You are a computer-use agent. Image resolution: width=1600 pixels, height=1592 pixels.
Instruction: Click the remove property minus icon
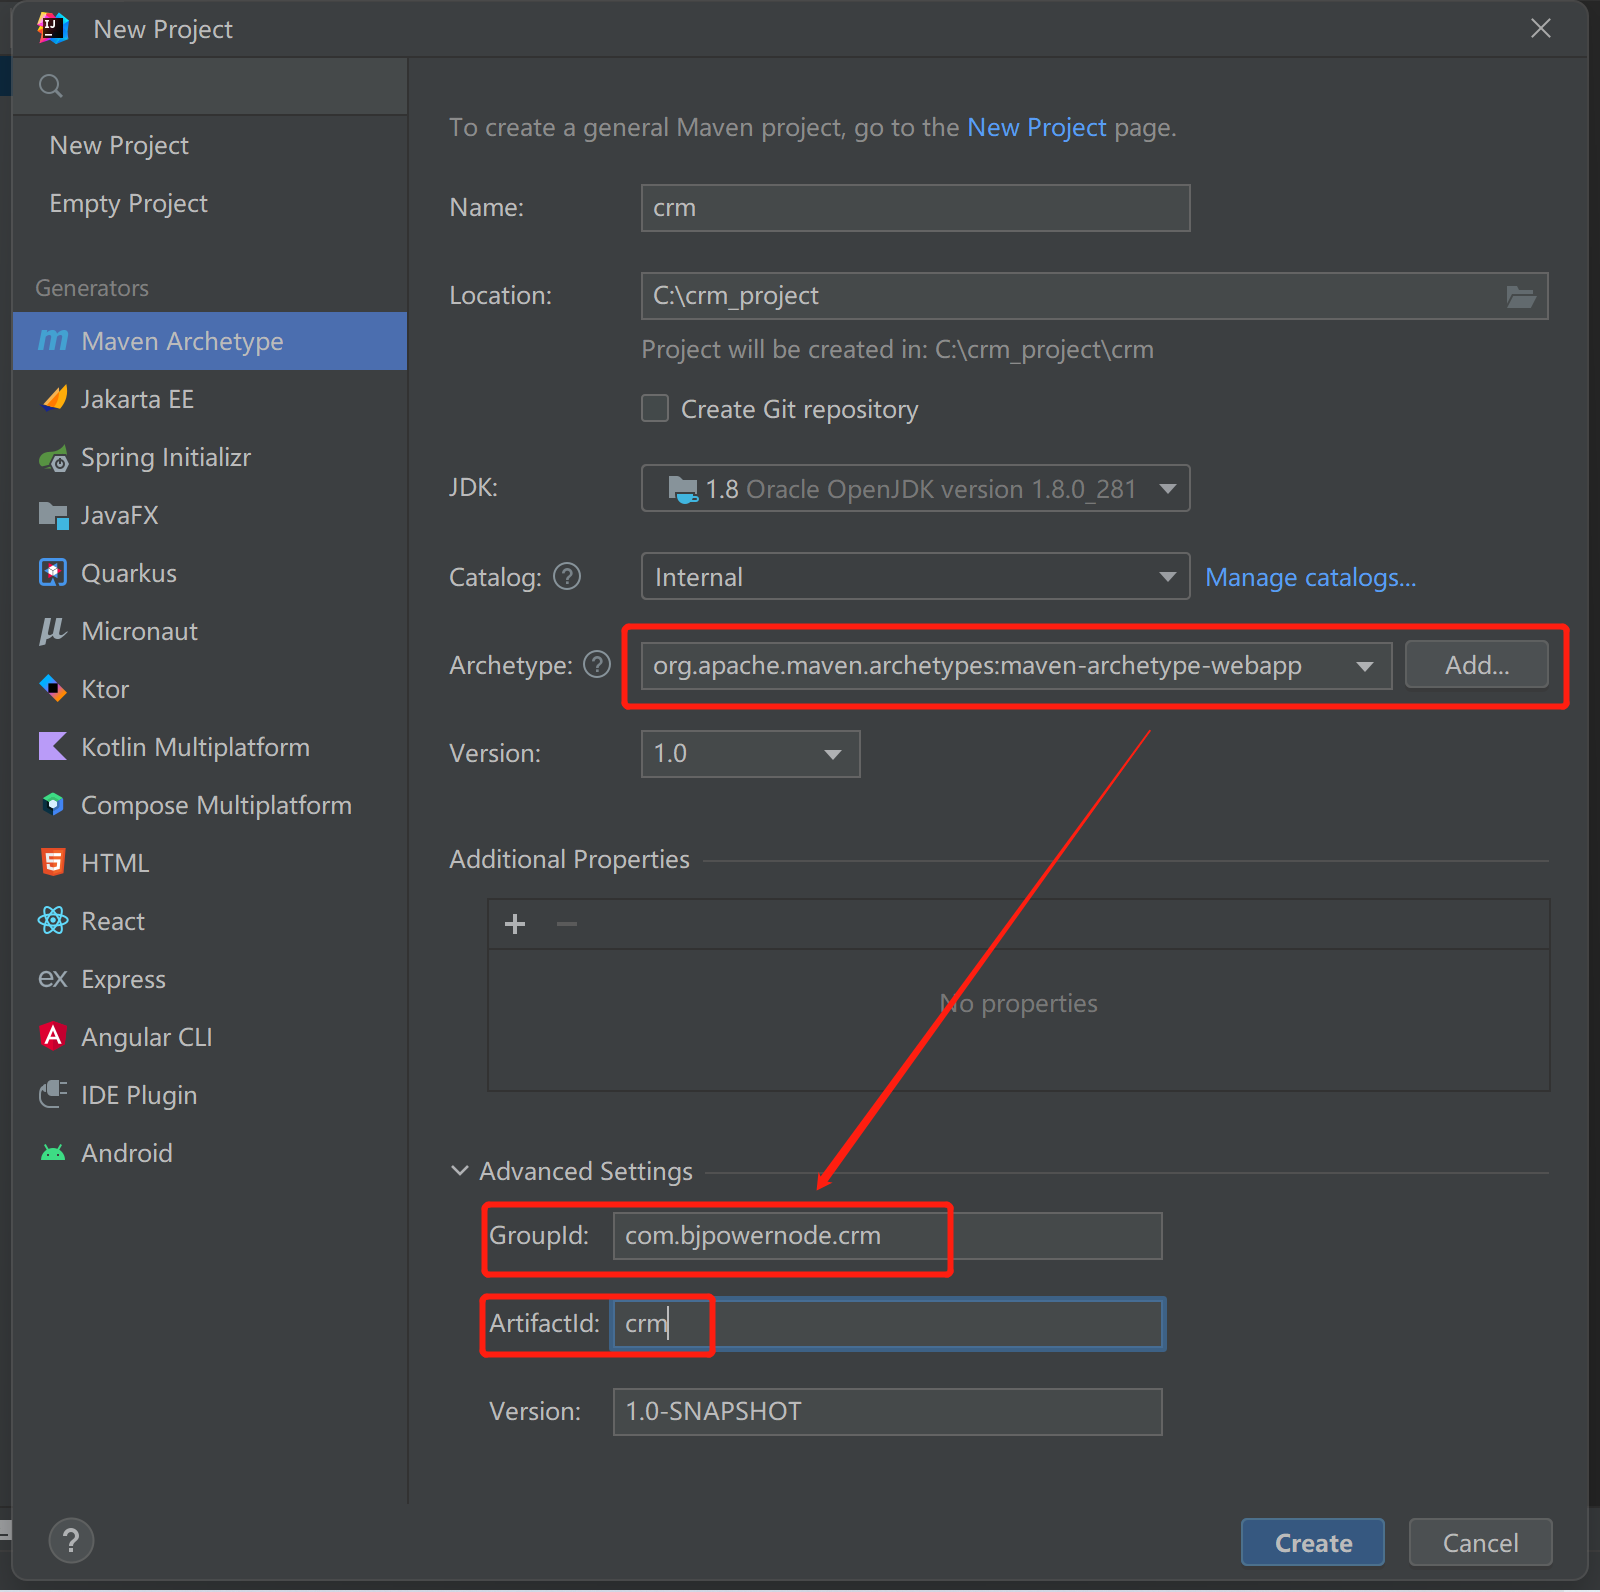tap(567, 924)
